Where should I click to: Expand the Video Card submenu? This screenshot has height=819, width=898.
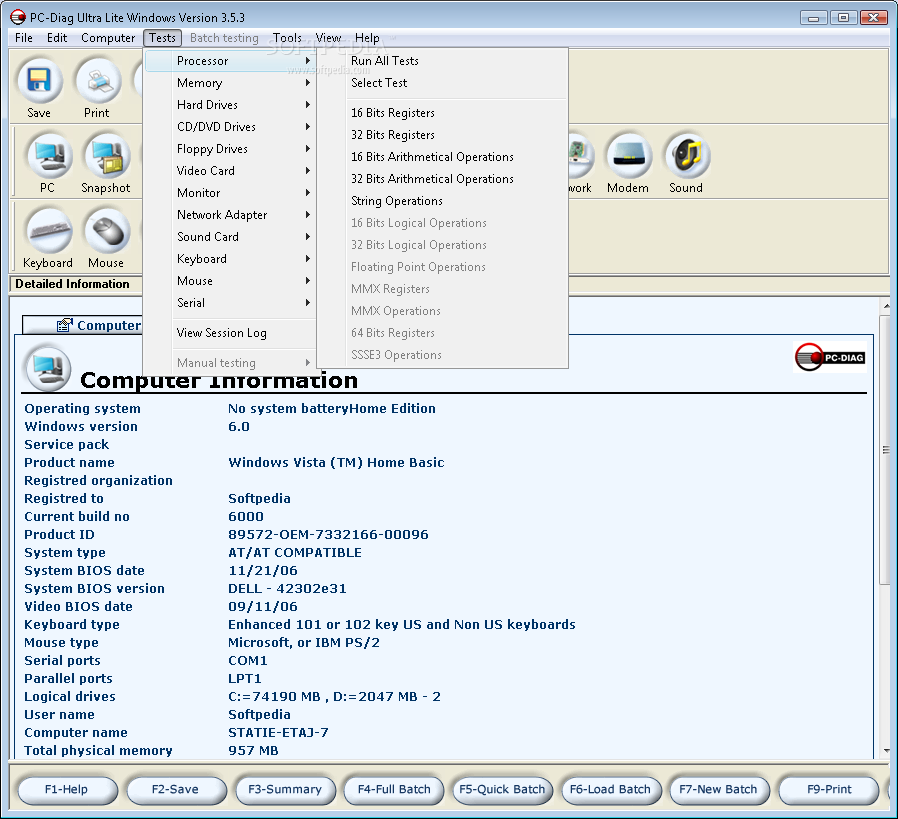coord(230,171)
